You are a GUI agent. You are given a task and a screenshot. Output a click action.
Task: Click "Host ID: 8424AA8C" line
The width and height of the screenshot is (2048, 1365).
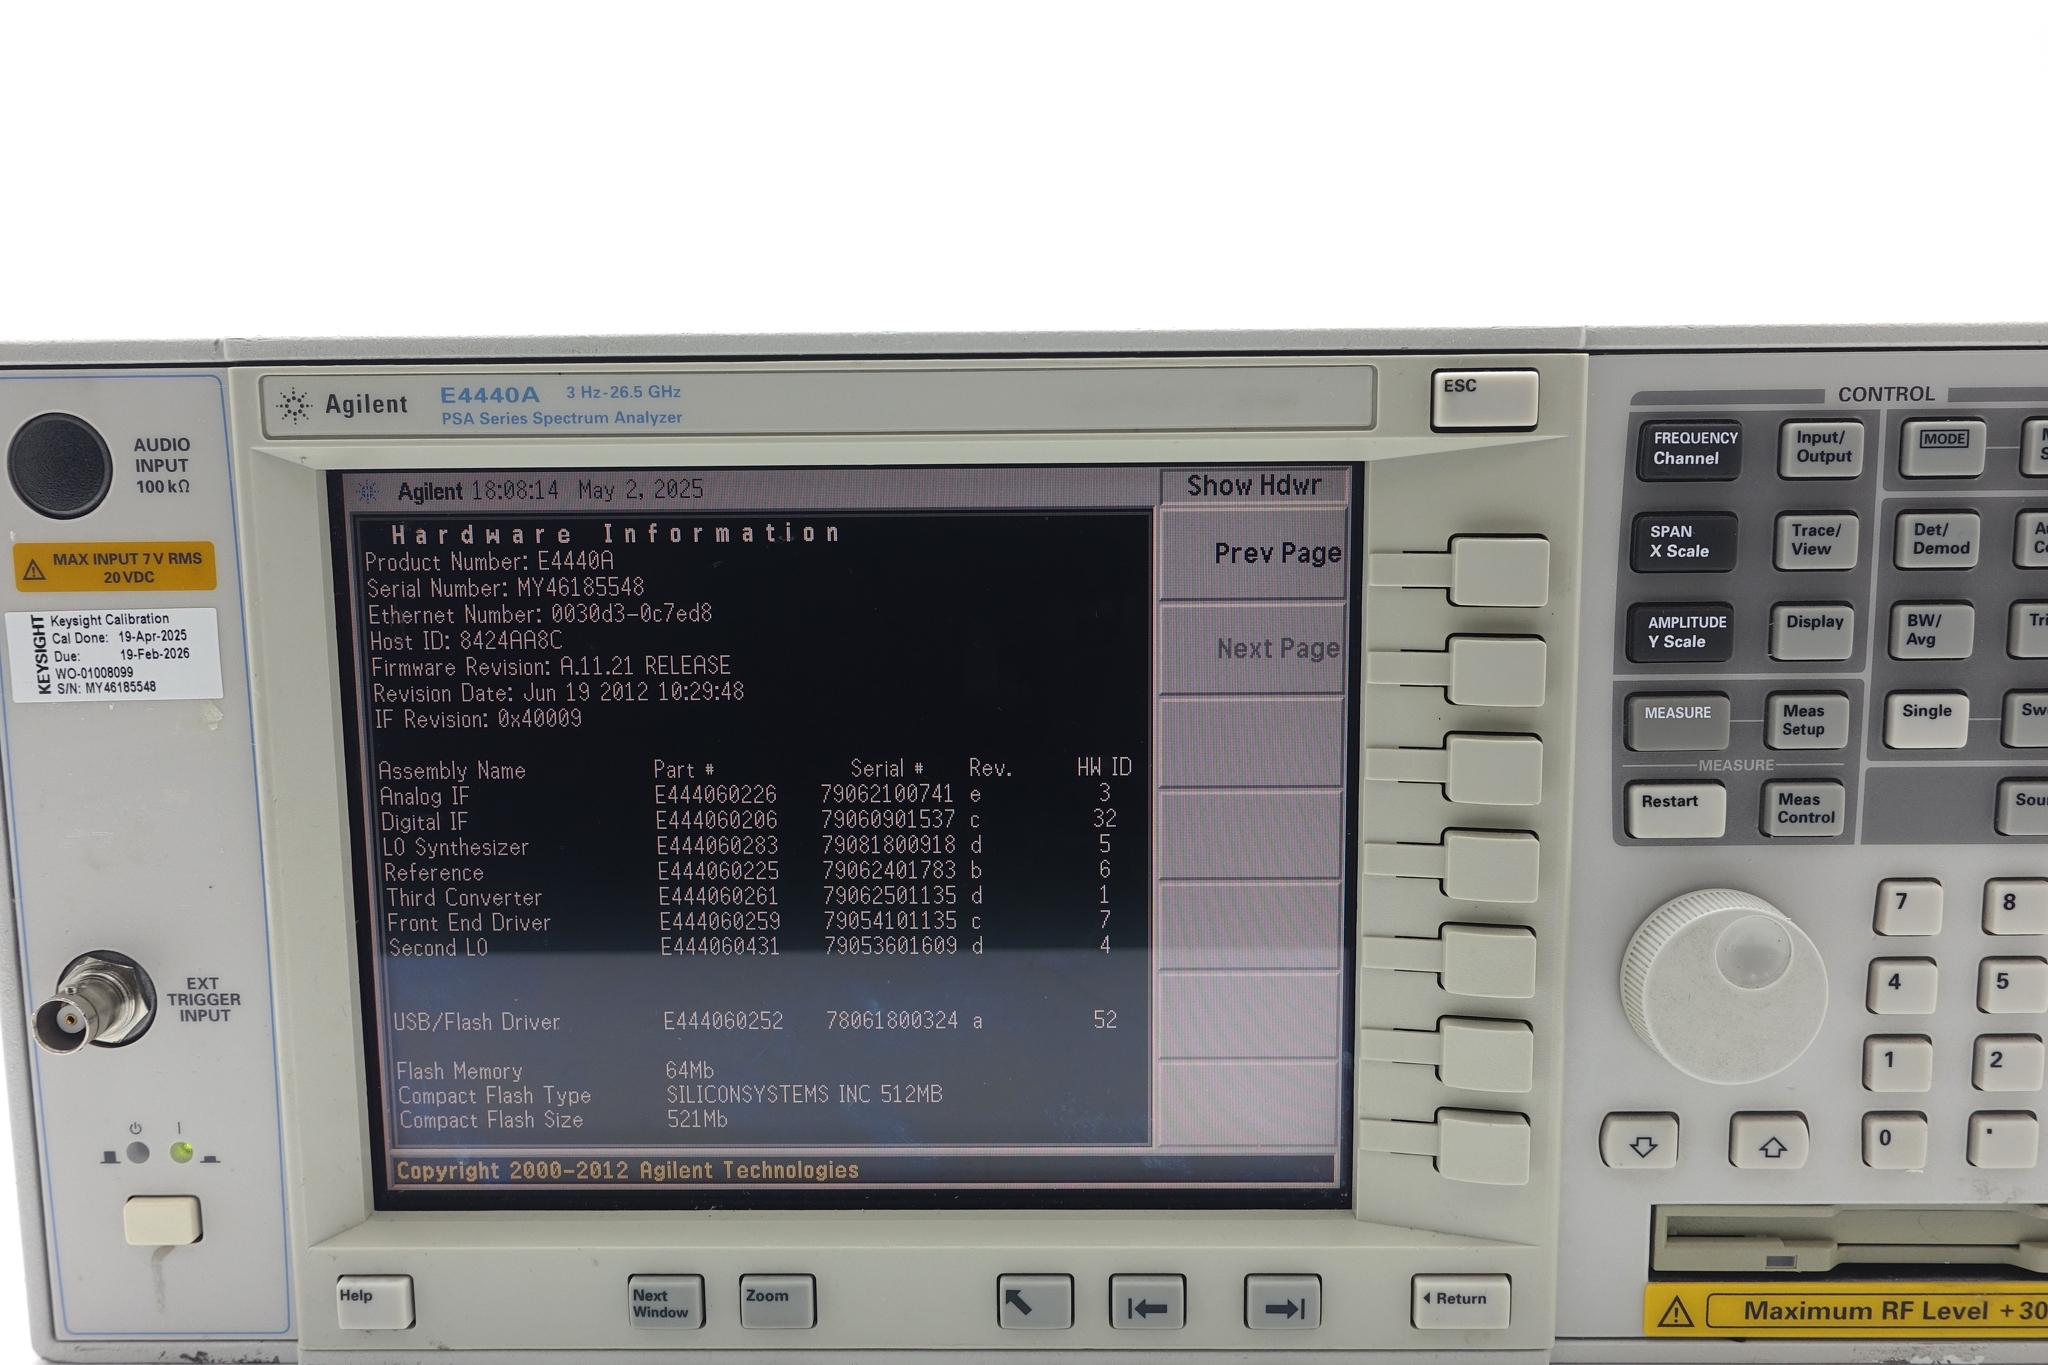click(466, 640)
